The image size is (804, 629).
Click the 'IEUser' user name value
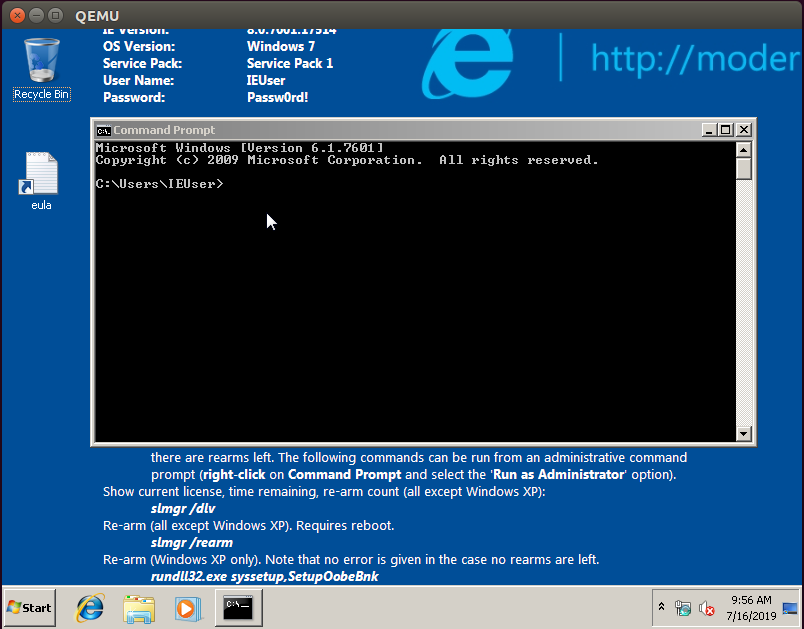266,80
